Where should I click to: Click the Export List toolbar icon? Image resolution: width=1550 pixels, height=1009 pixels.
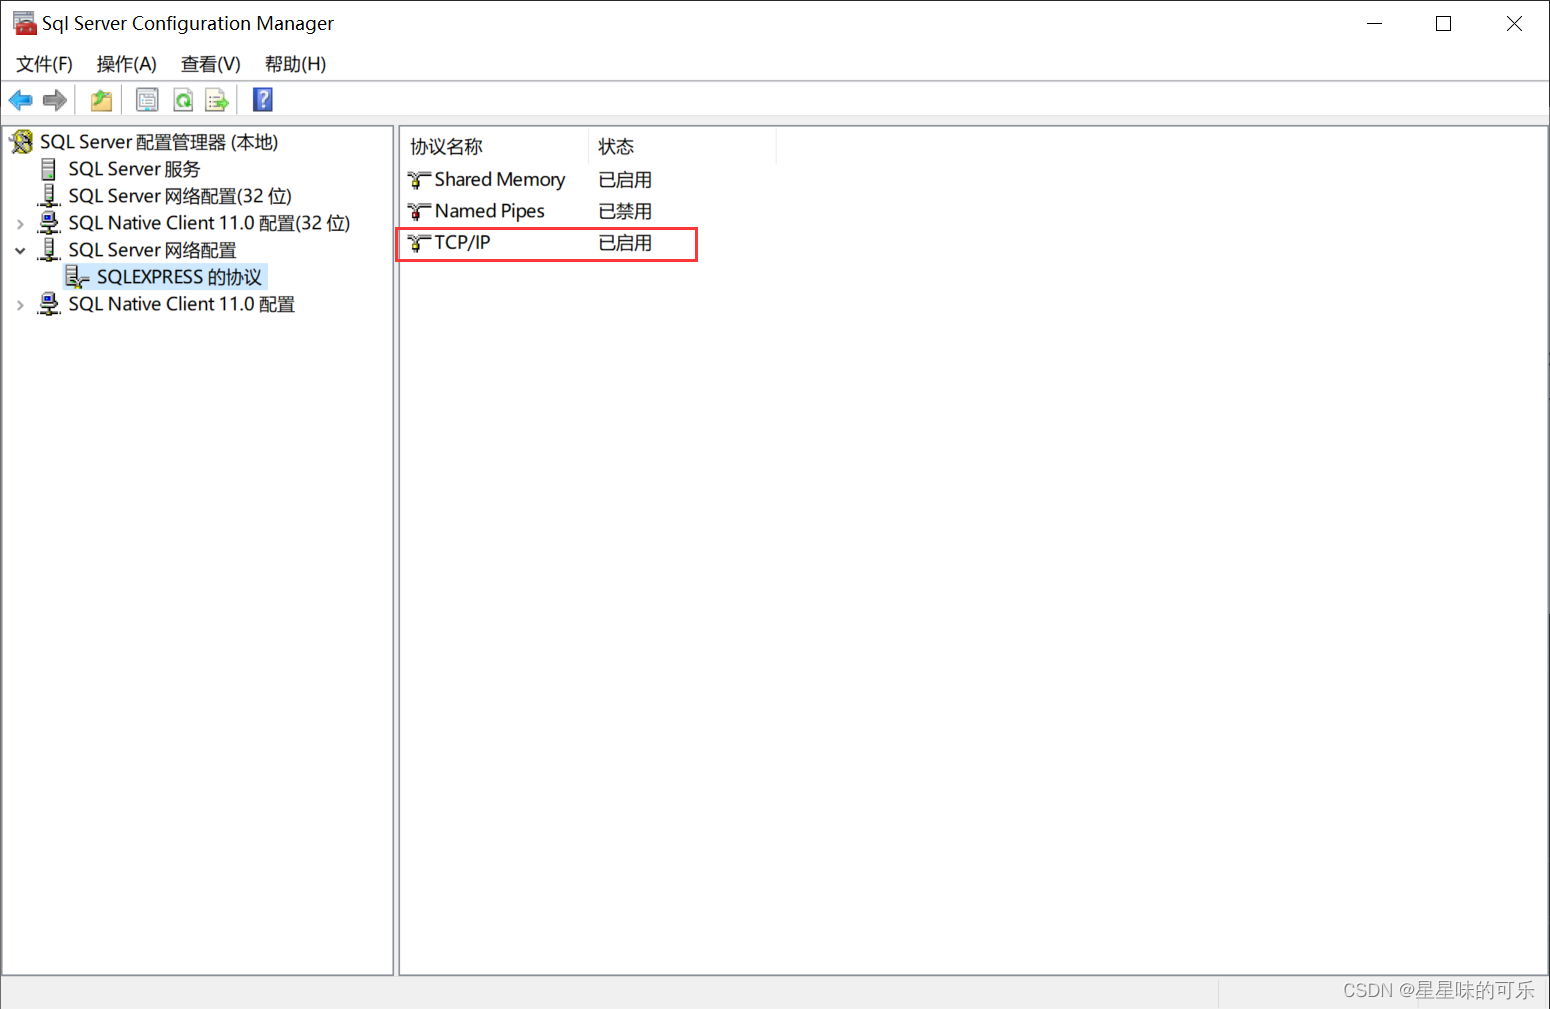(x=217, y=100)
